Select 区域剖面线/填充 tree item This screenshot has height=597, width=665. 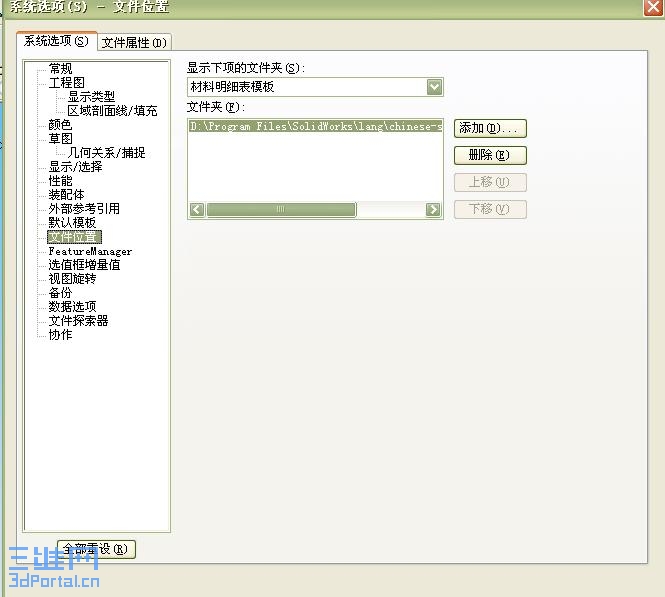[112, 110]
